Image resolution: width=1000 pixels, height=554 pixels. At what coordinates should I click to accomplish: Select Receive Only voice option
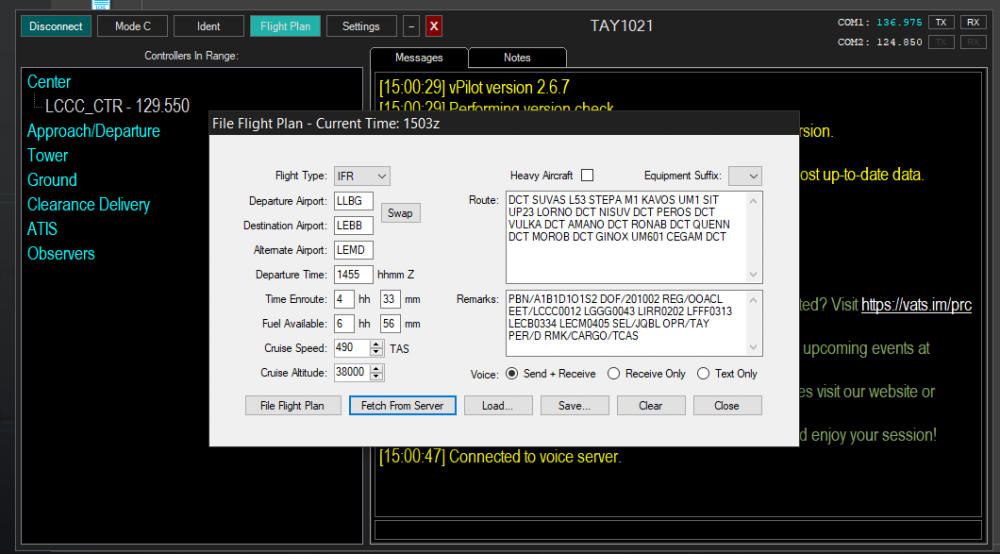(x=616, y=374)
